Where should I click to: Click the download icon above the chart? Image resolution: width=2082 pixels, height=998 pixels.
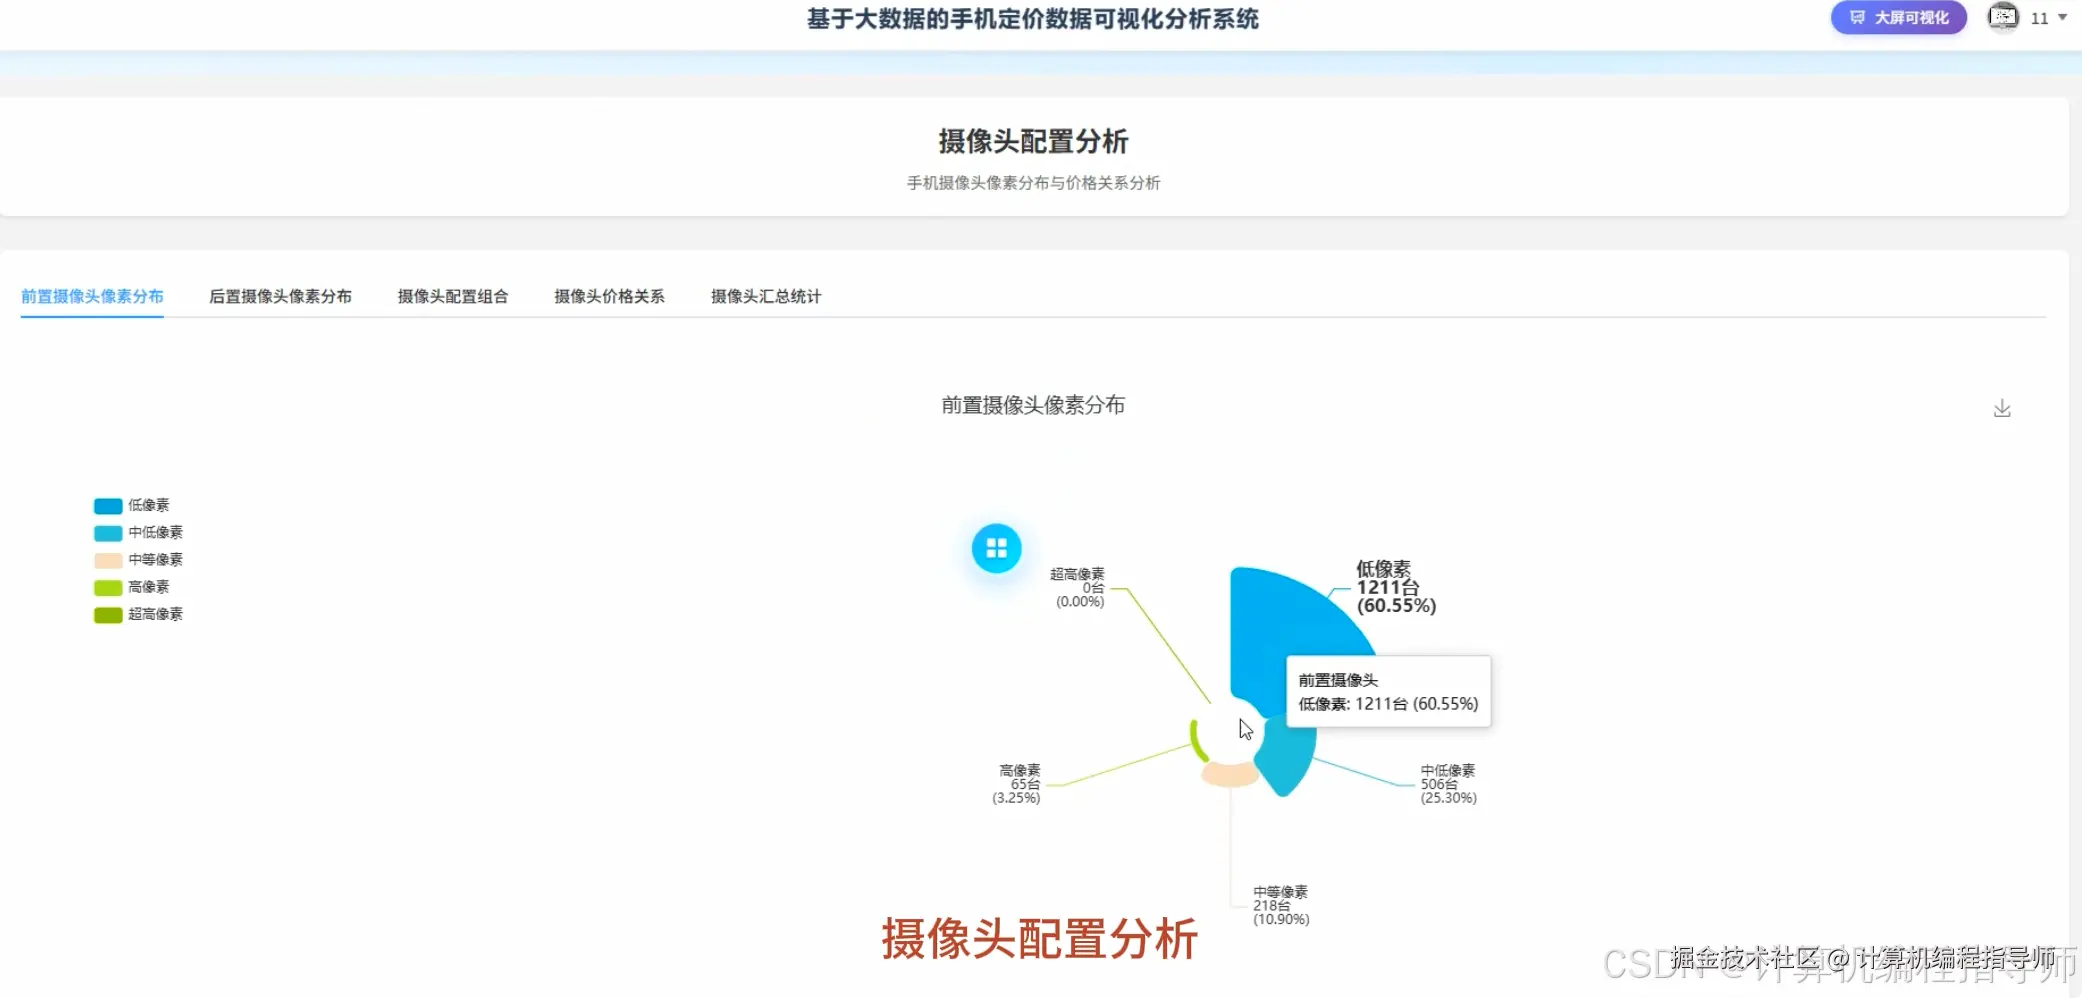click(2001, 407)
